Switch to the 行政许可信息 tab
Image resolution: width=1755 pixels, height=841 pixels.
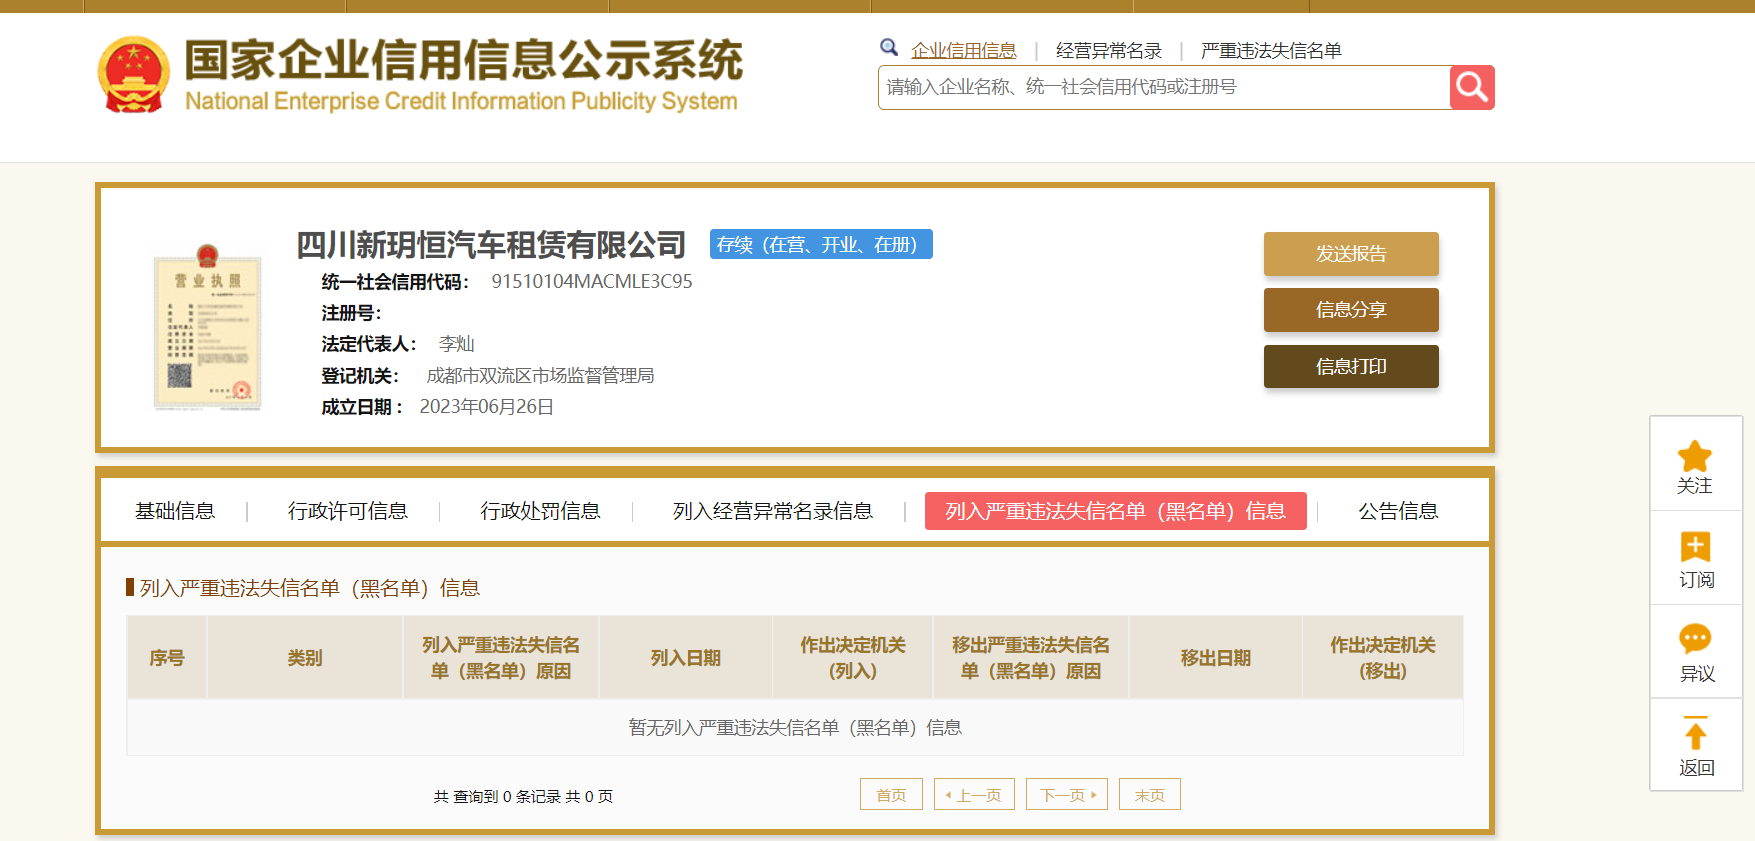pyautogui.click(x=348, y=511)
